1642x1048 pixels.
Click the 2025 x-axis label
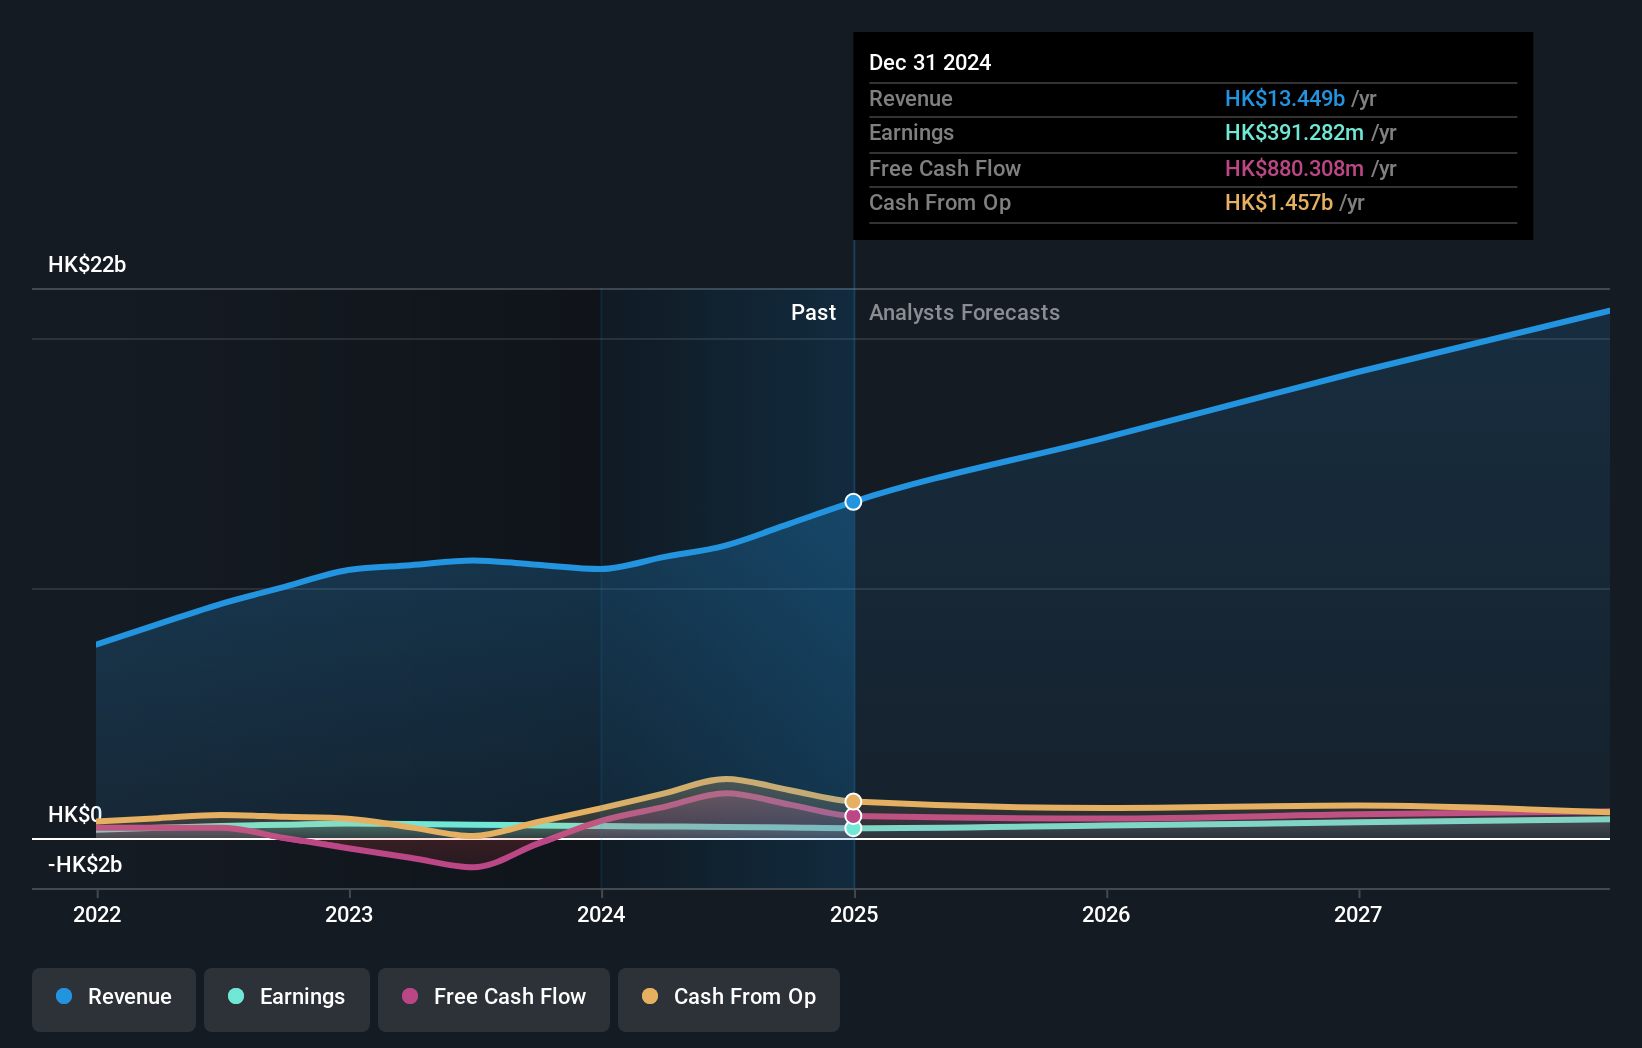tap(854, 914)
